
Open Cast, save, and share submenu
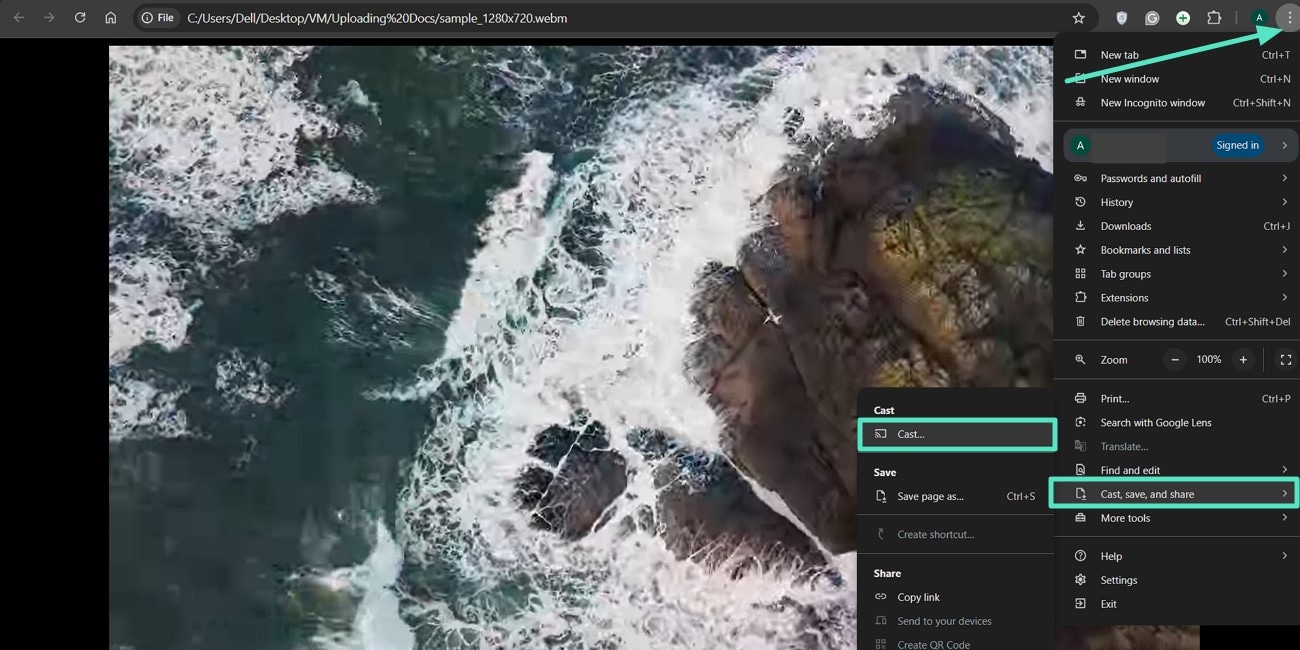1173,494
